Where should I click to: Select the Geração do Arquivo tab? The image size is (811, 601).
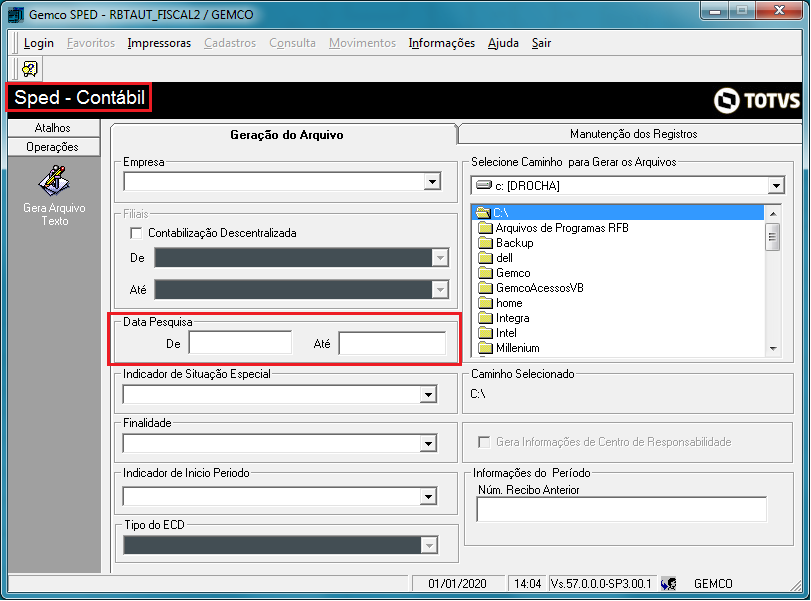pos(286,134)
